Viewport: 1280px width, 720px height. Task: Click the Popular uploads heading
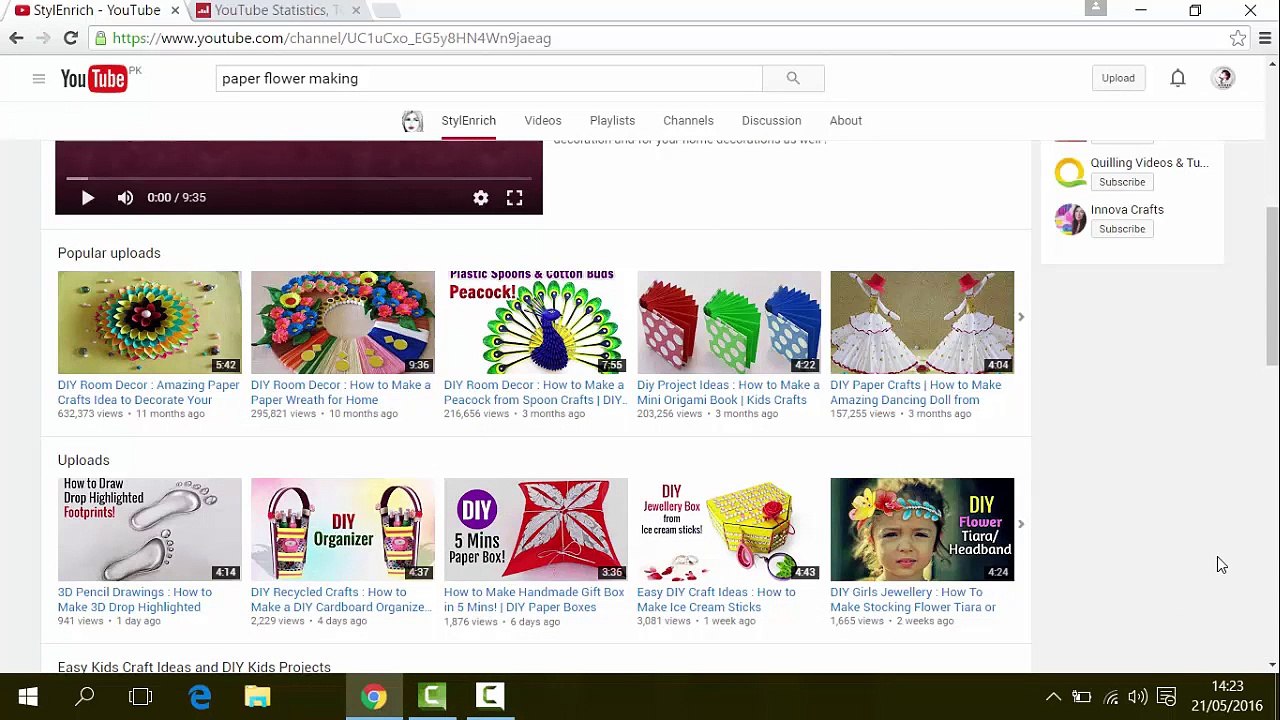pyautogui.click(x=109, y=253)
